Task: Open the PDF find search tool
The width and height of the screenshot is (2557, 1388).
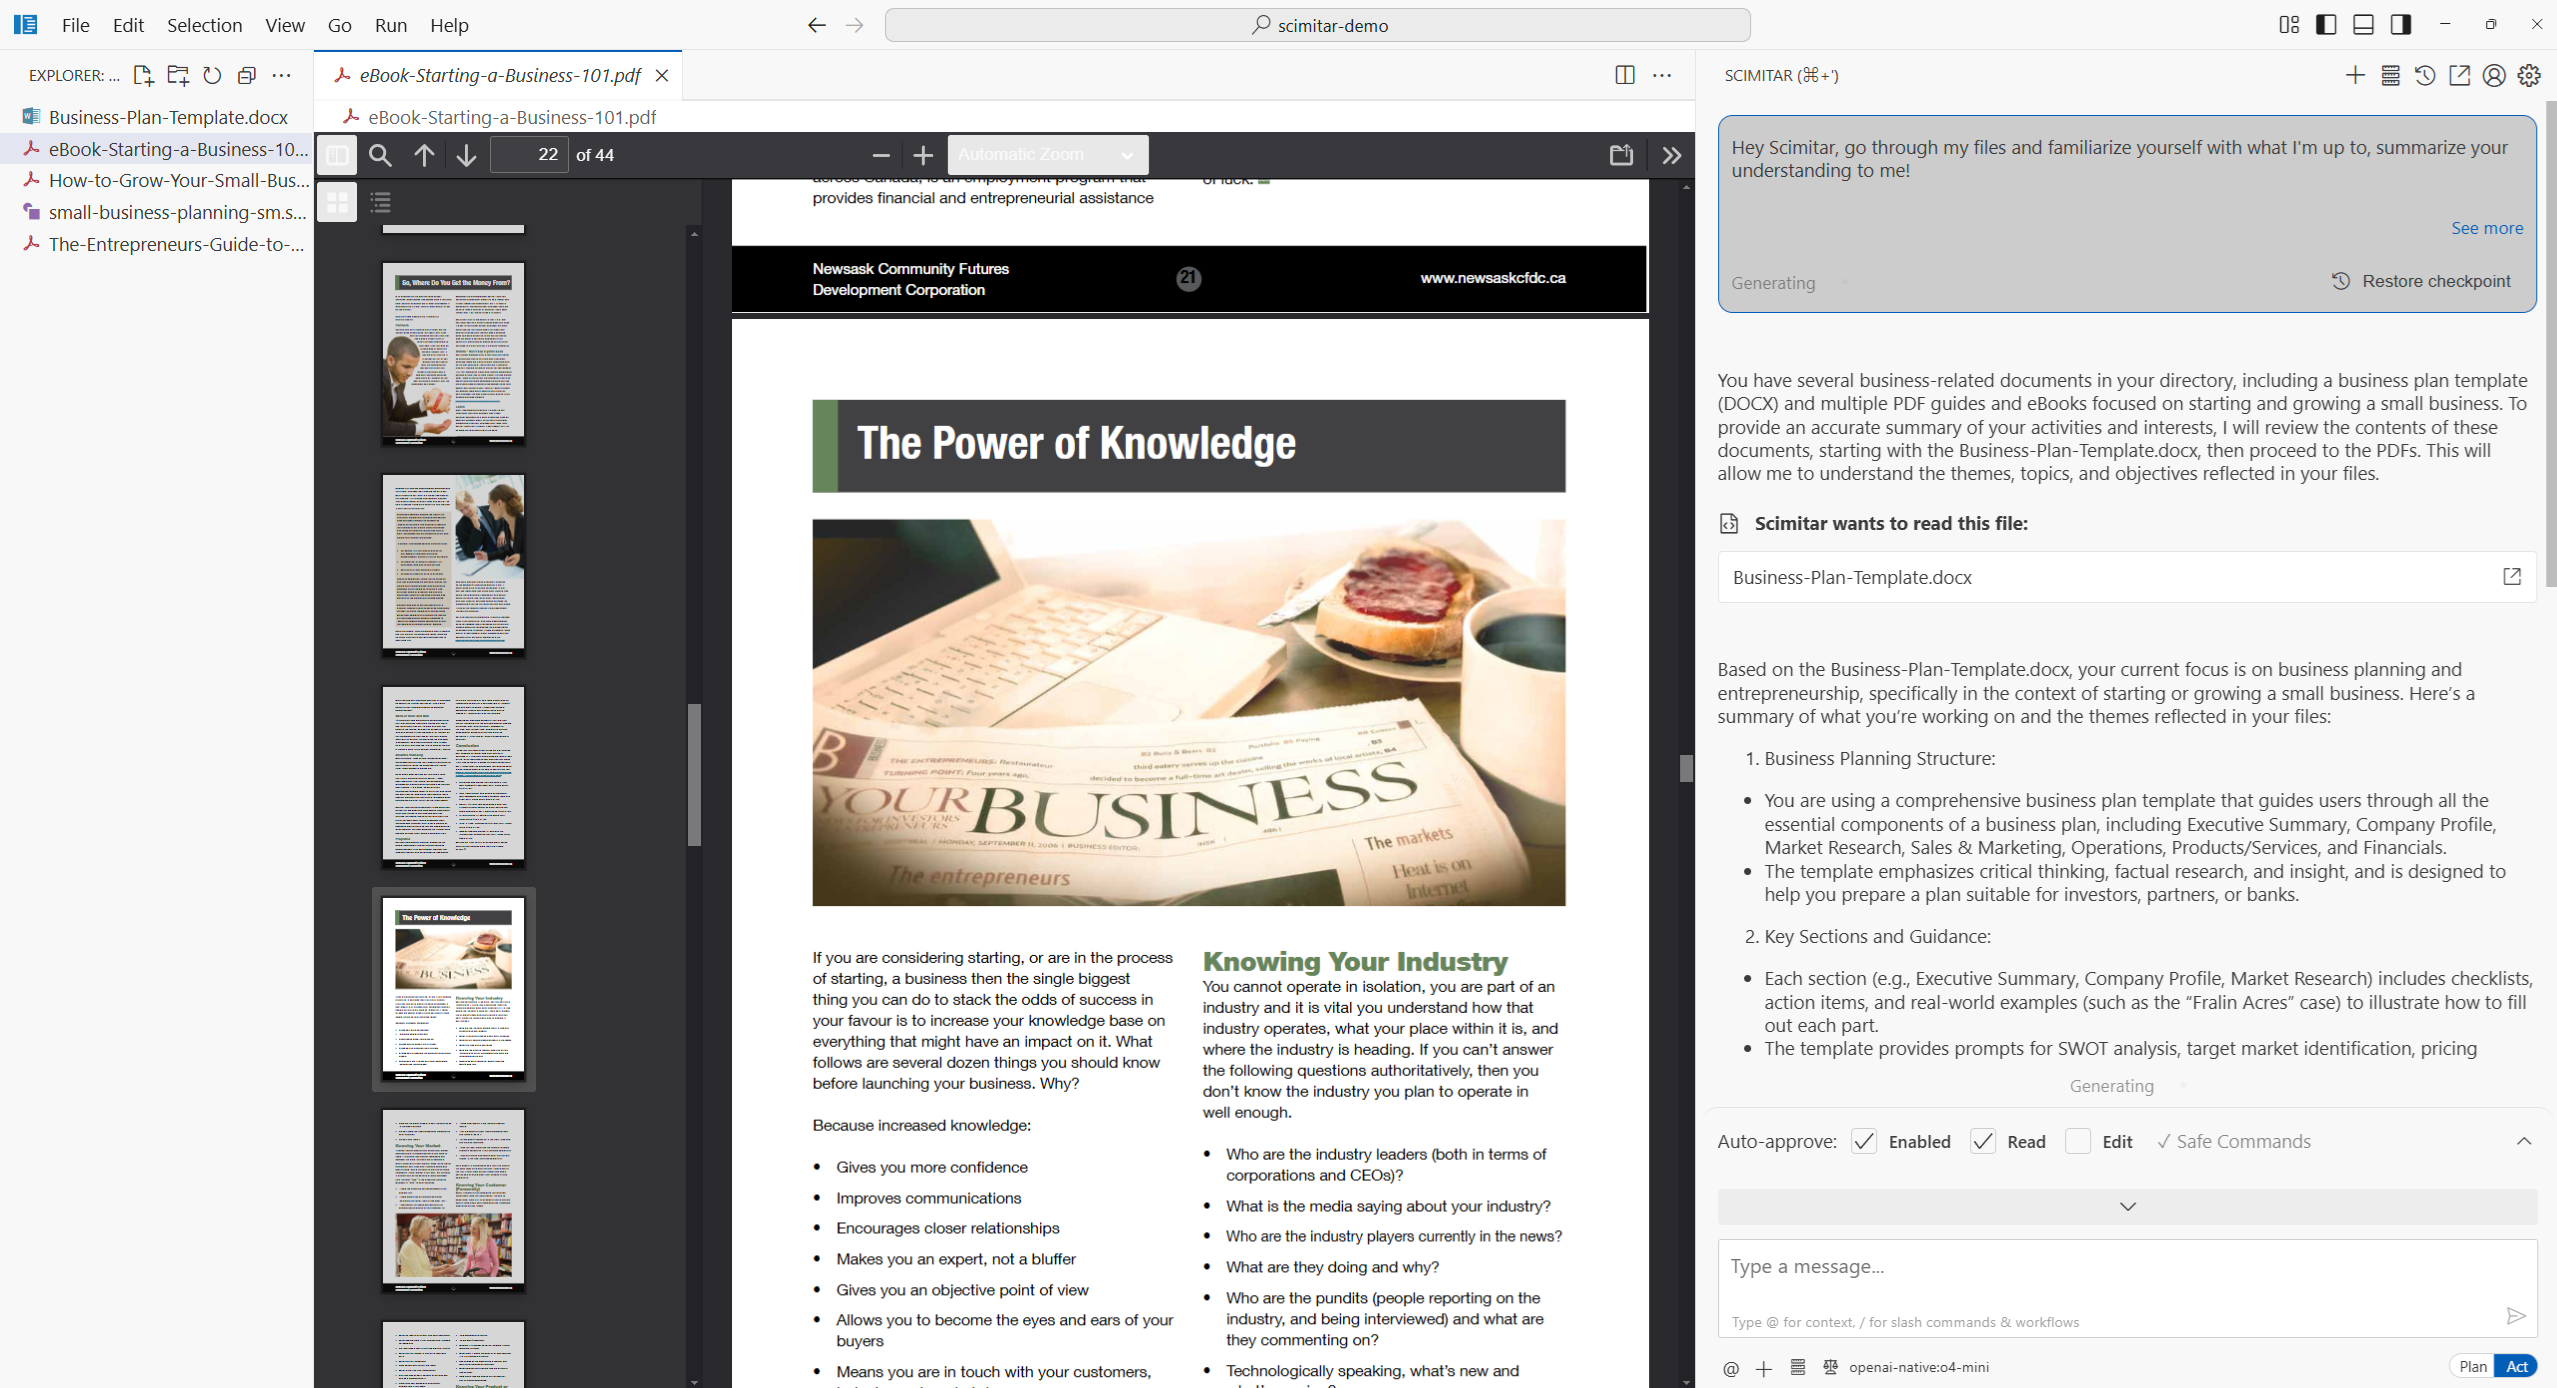Action: 380,155
